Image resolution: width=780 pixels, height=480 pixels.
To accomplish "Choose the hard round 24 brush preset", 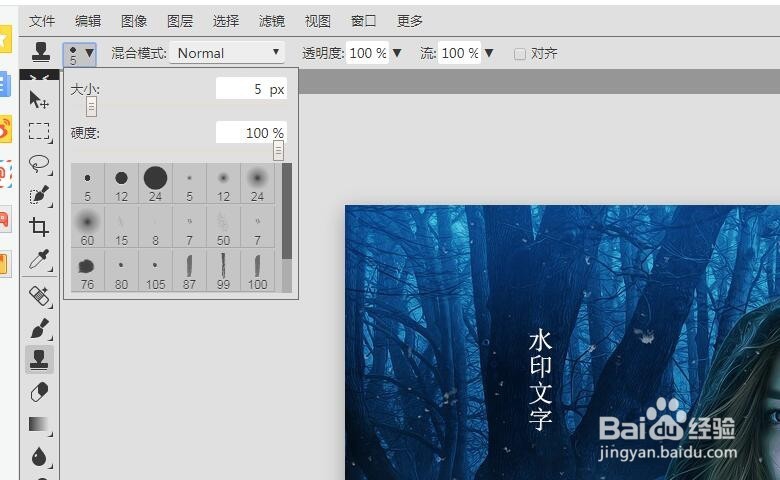I will (x=155, y=184).
